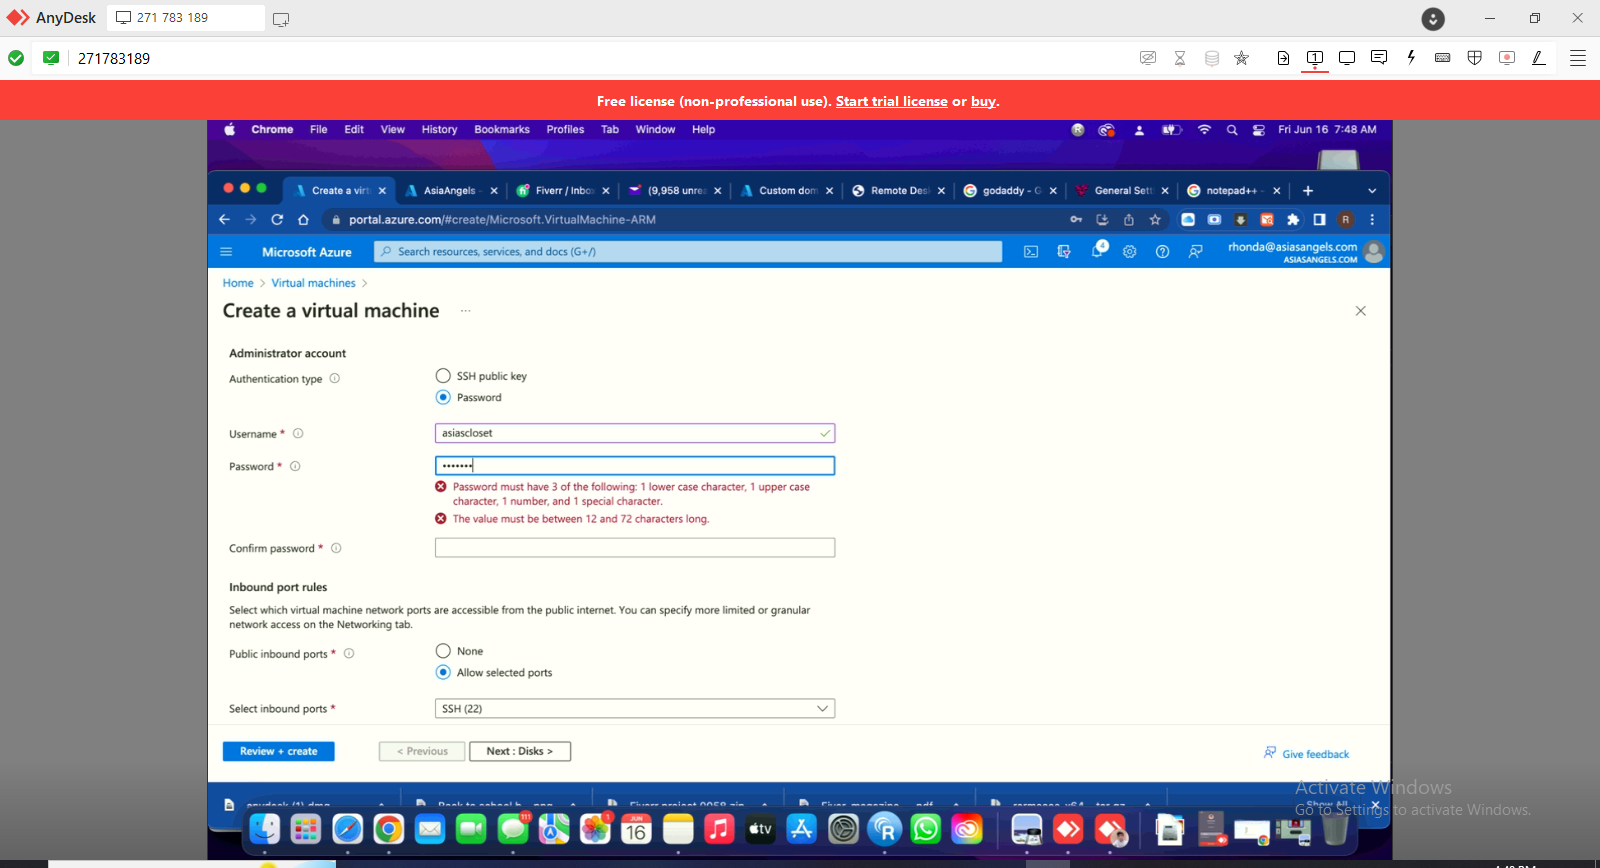
Task: Open Chrome three-dot menu
Action: [1372, 220]
